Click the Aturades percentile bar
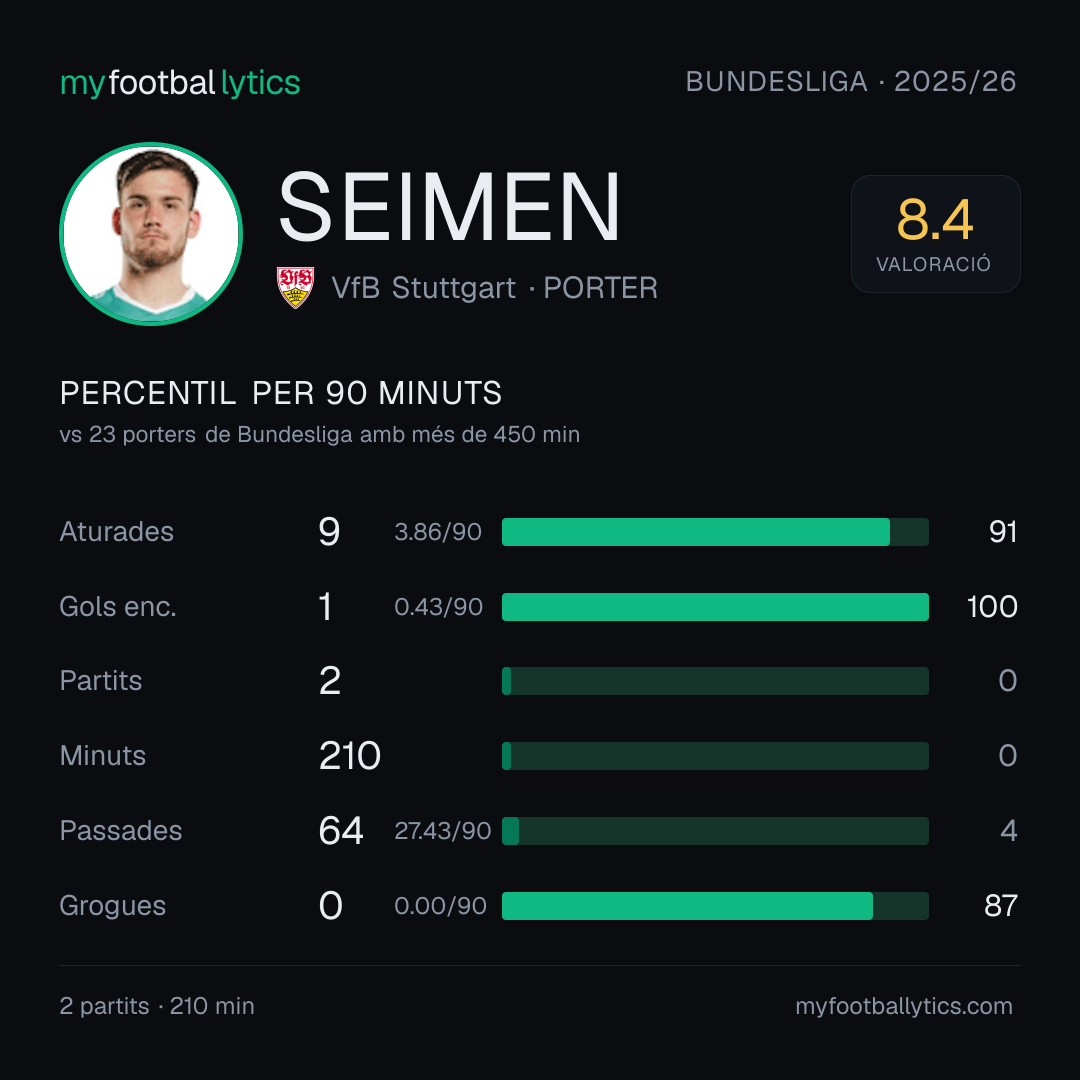Viewport: 1080px width, 1080px height. pyautogui.click(x=715, y=532)
